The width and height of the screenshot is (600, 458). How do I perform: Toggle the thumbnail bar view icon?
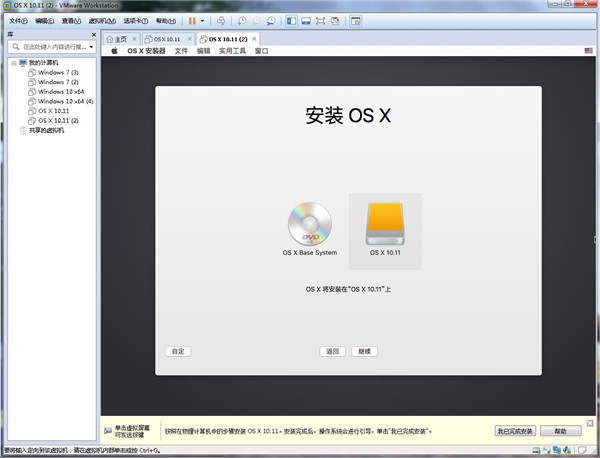pyautogui.click(x=306, y=21)
